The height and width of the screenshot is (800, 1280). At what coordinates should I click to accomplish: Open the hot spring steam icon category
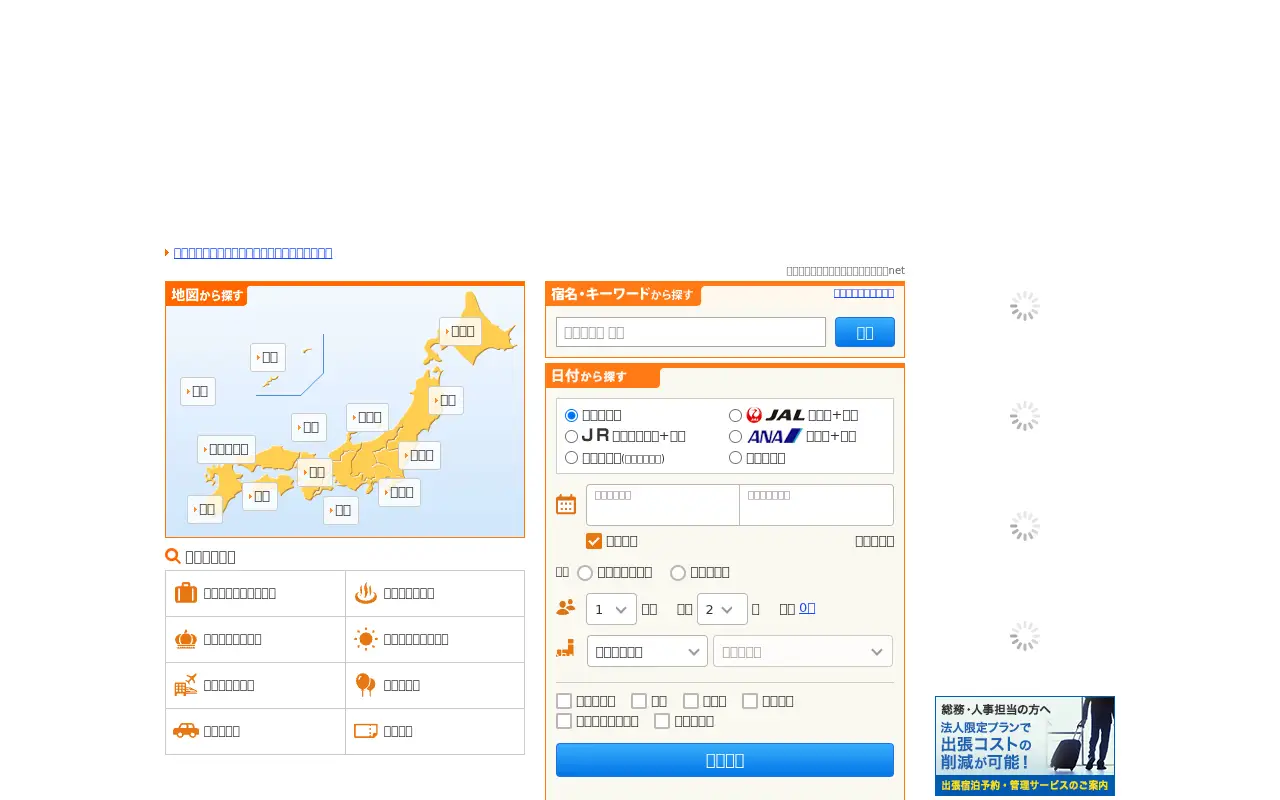[x=435, y=593]
